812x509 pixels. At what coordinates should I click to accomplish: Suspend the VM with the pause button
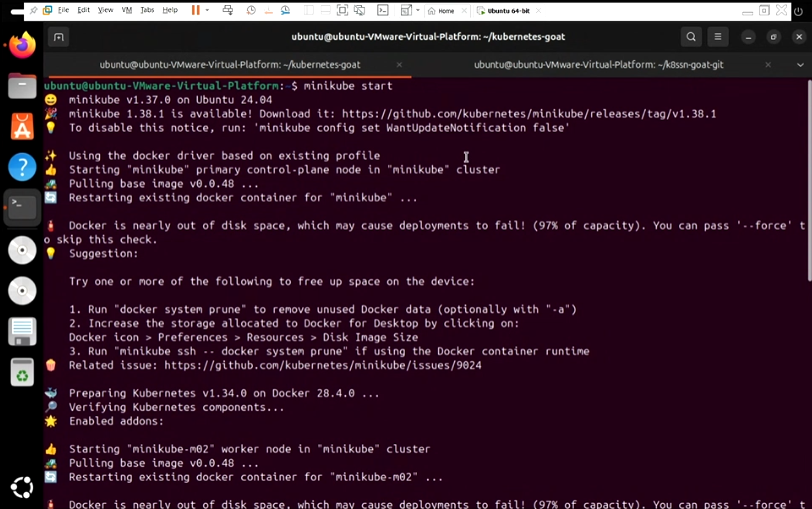196,10
